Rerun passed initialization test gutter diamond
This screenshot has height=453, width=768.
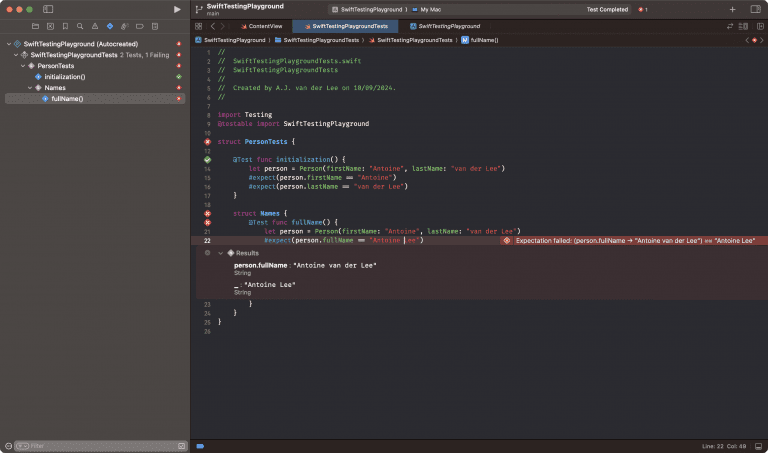click(207, 160)
